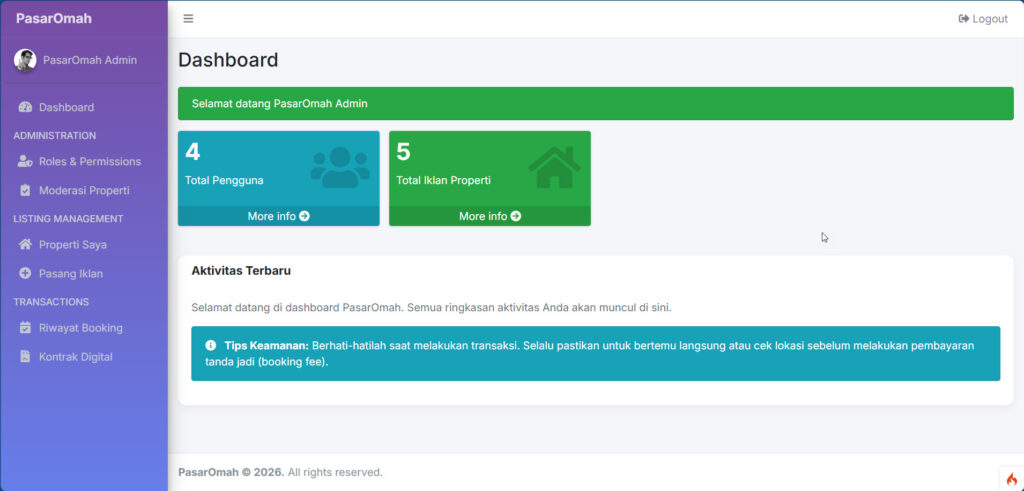Open the PasarOmah brand logo link

click(54, 18)
